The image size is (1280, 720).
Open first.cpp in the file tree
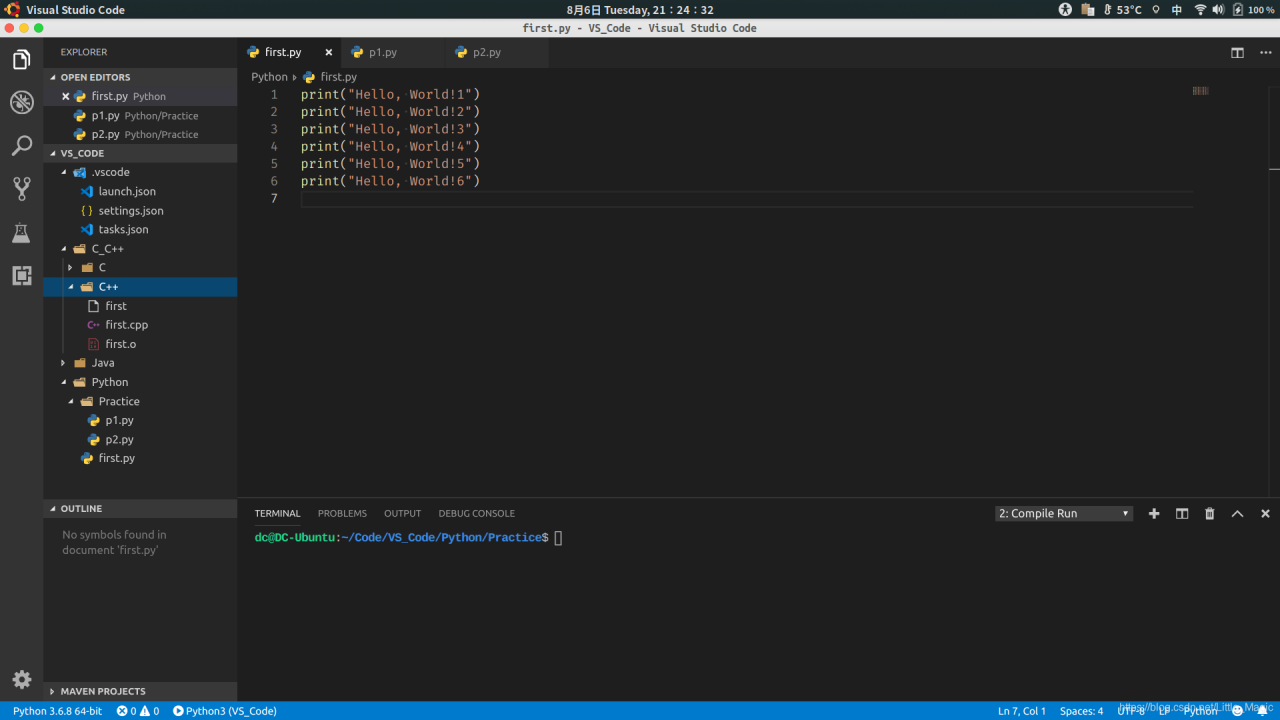(126, 325)
